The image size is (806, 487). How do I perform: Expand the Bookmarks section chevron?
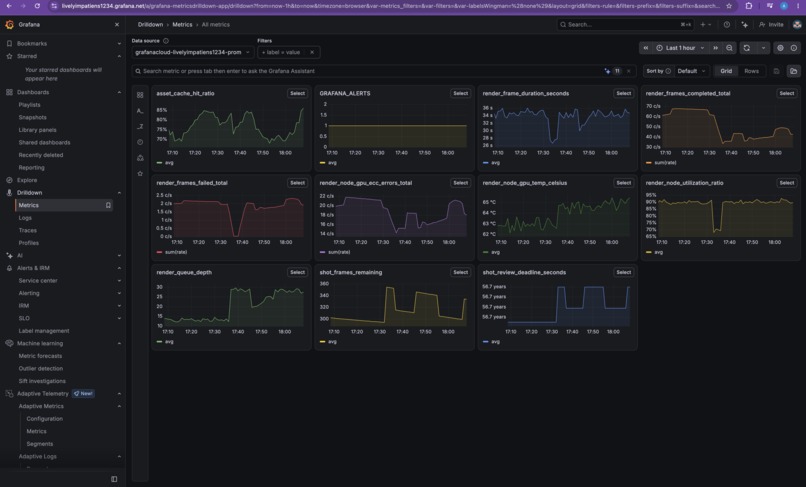click(x=119, y=44)
